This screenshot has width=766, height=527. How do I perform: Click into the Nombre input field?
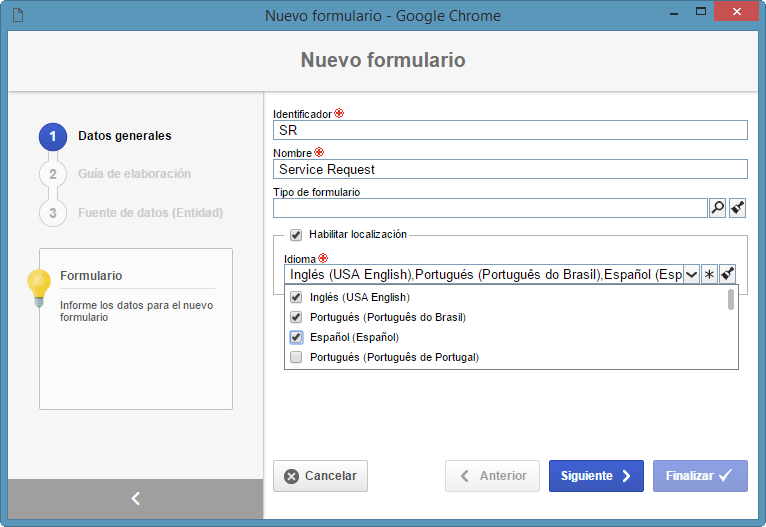click(x=510, y=169)
